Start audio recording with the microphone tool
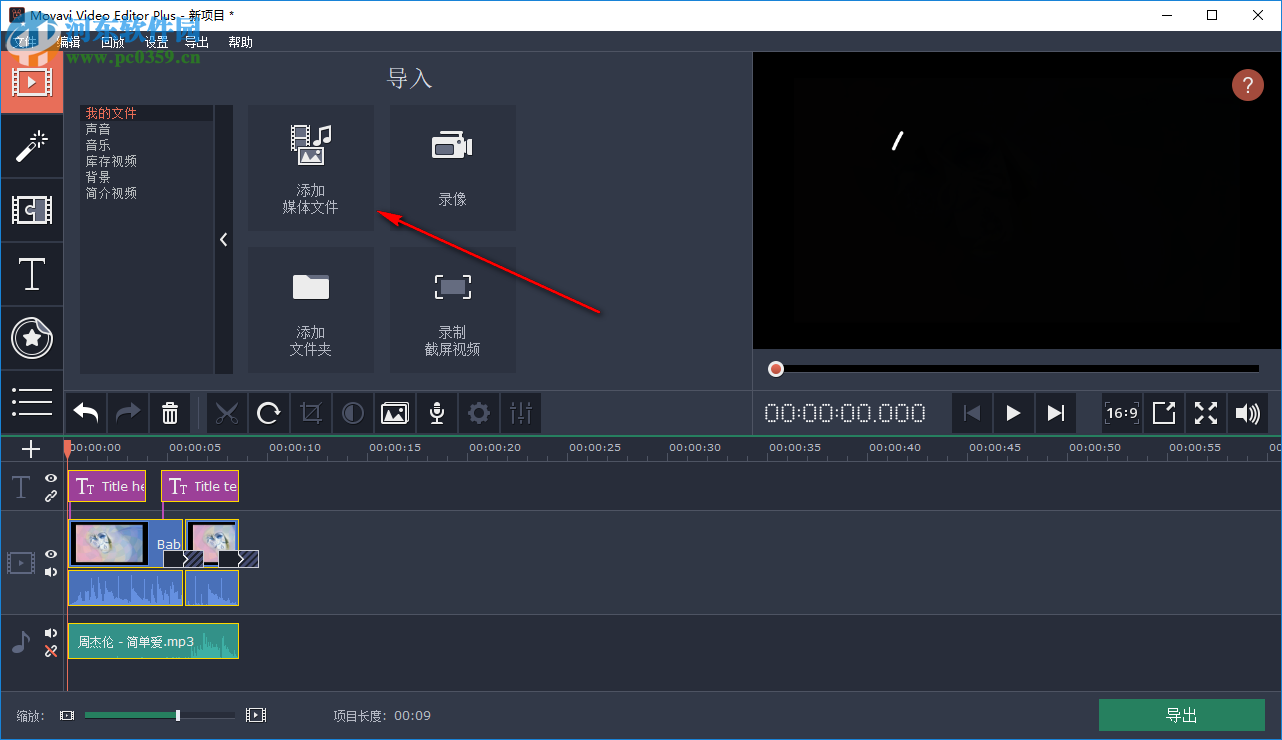 tap(437, 412)
